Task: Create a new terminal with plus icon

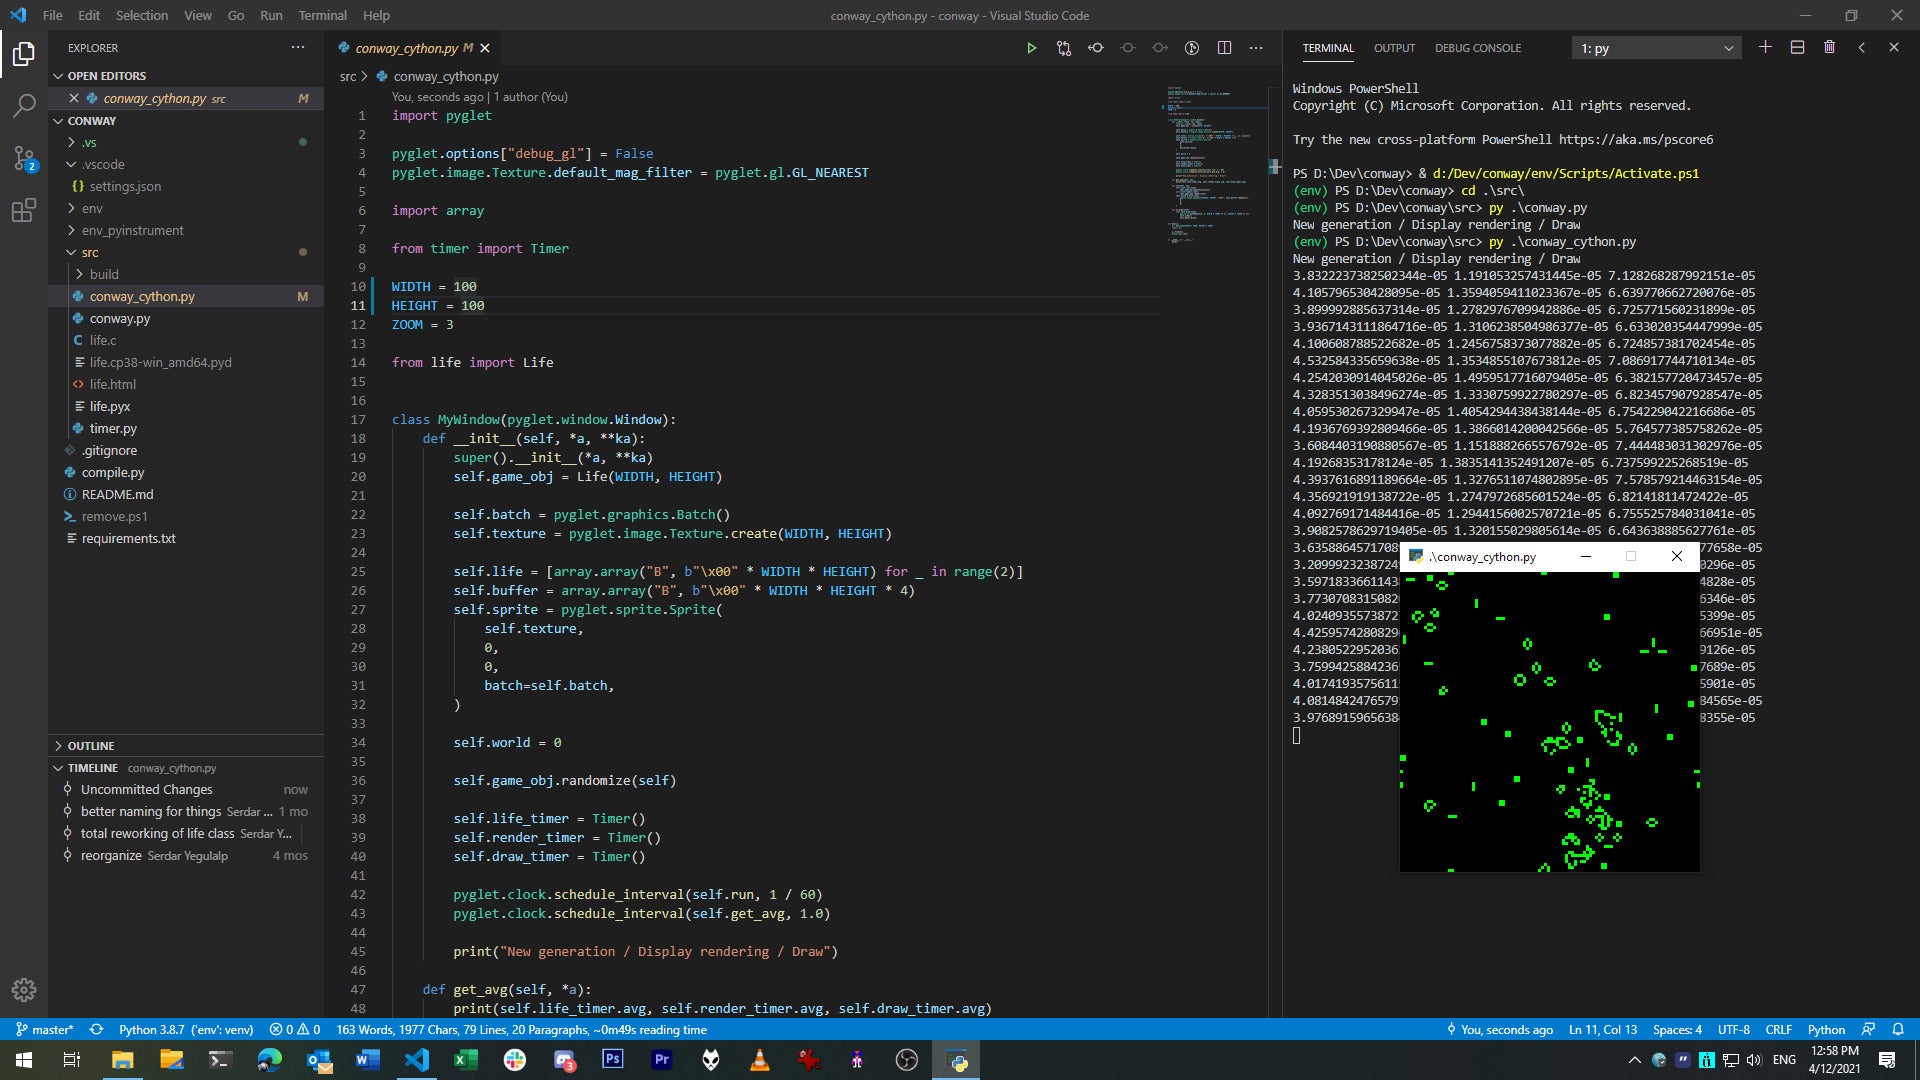Action: [1765, 47]
